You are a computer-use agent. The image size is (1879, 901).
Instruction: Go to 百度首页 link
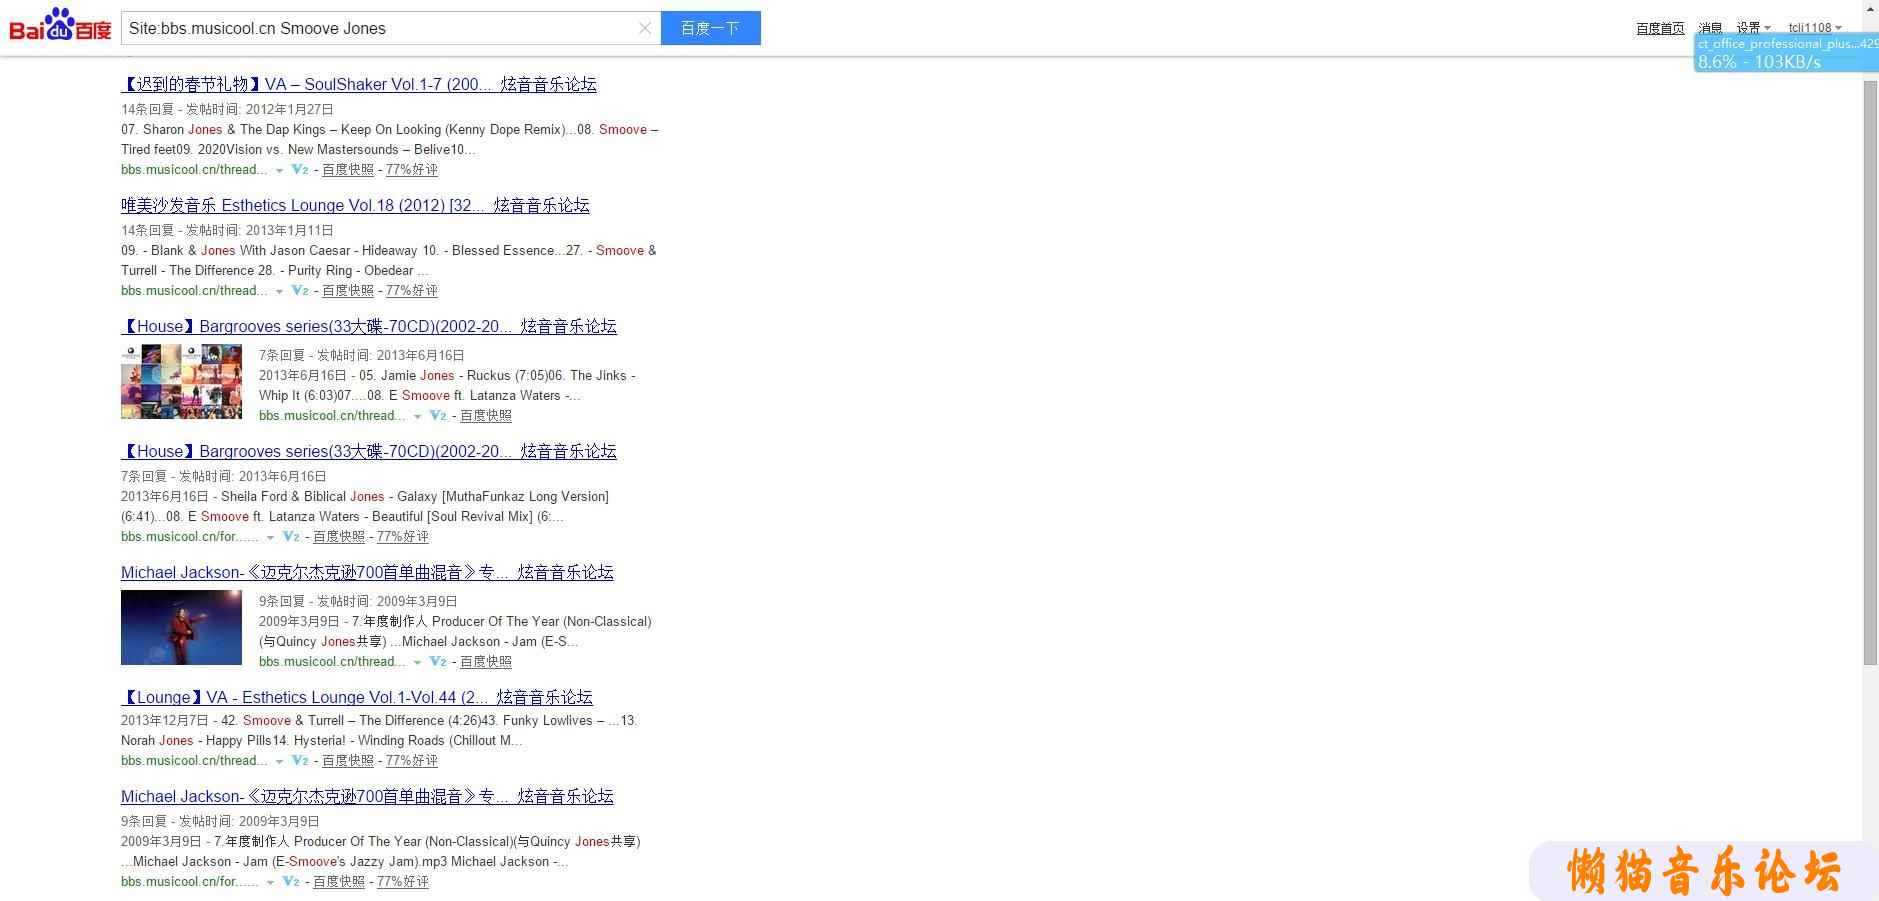(1660, 28)
